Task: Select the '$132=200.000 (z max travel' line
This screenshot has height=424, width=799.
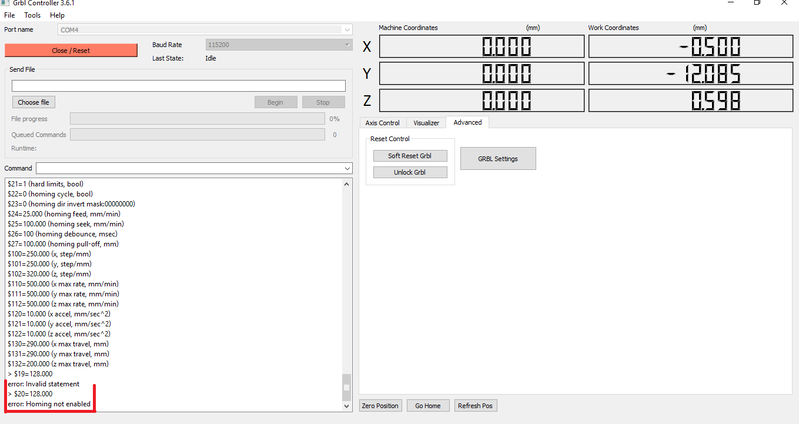Action: click(58, 364)
